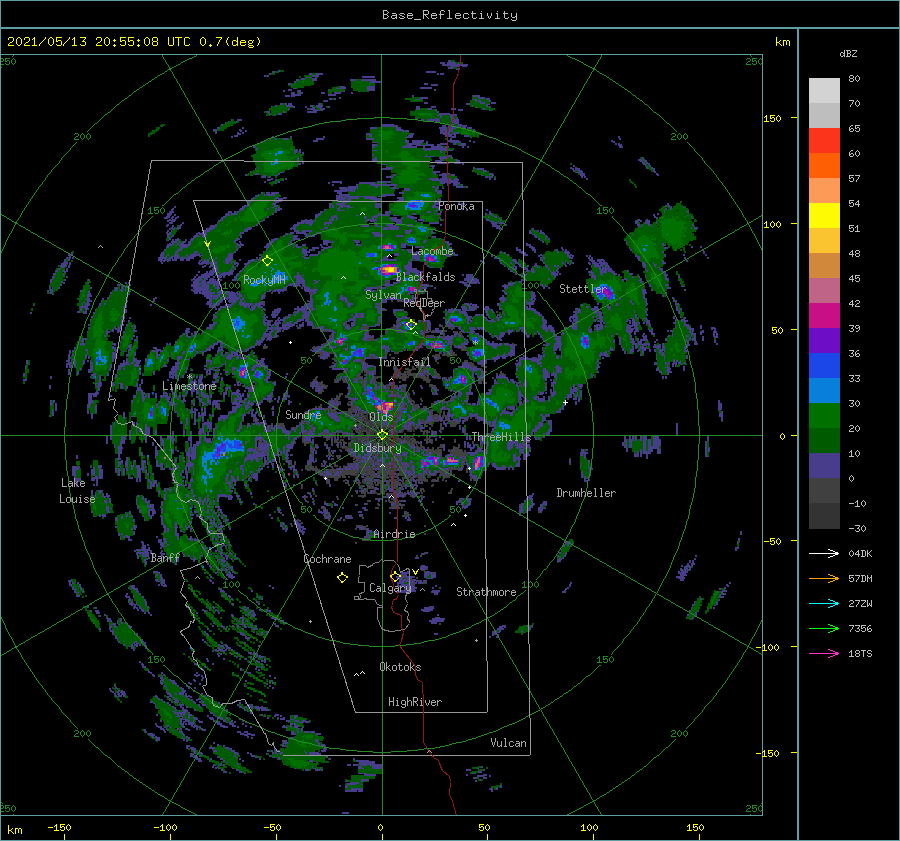Viewport: 900px width, 841px height.
Task: Click the Olds town label
Action: point(381,417)
